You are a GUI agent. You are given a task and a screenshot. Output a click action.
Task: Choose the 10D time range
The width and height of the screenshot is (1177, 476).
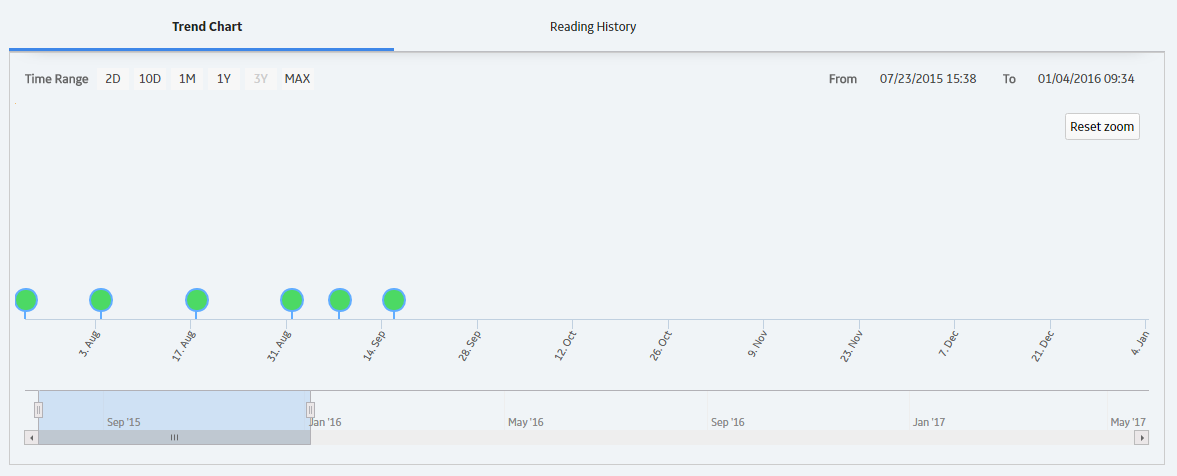(150, 79)
